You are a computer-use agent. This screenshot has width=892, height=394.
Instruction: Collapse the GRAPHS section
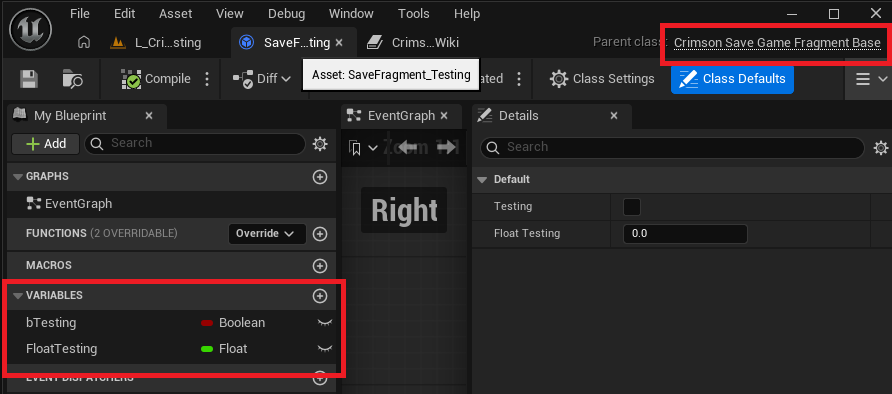pyautogui.click(x=18, y=177)
